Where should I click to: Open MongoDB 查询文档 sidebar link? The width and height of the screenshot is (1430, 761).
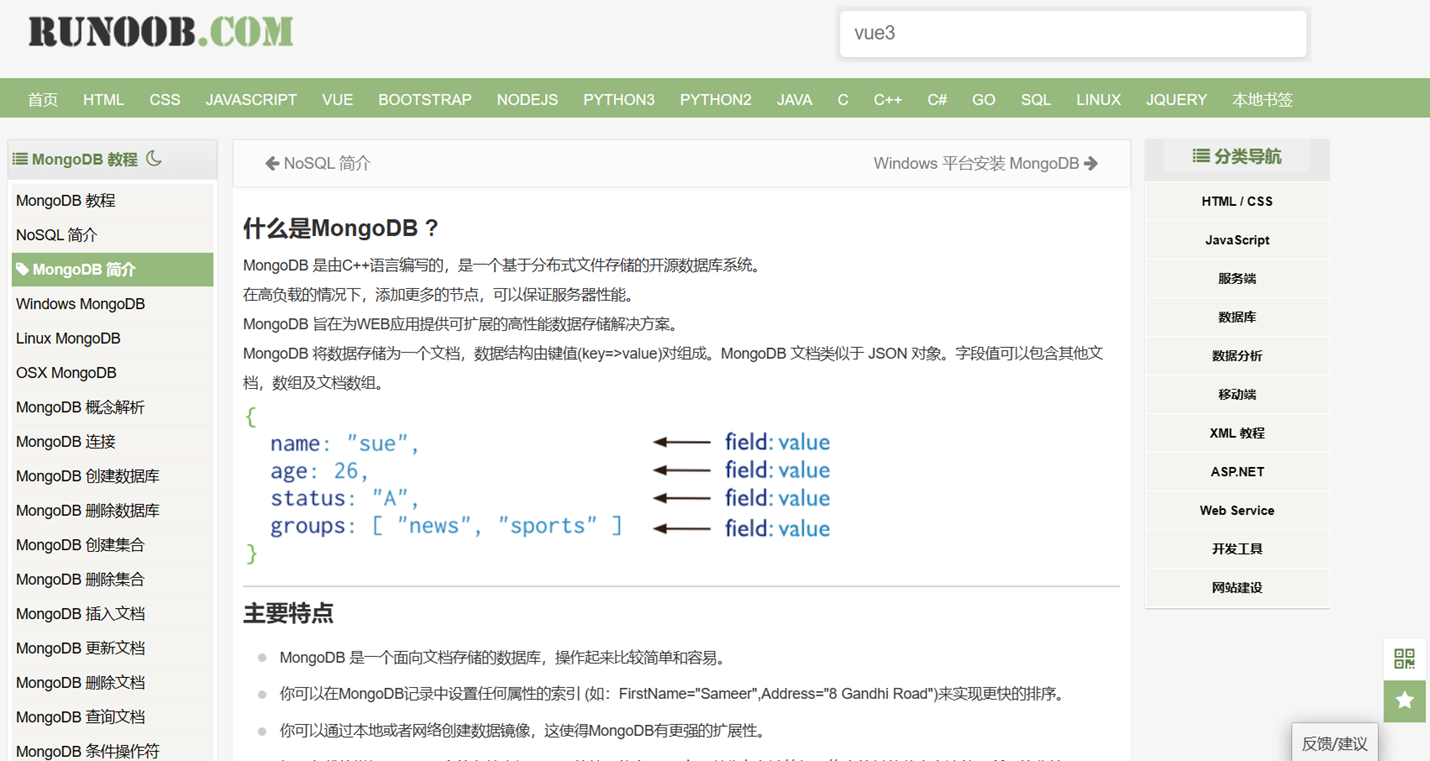coord(112,718)
